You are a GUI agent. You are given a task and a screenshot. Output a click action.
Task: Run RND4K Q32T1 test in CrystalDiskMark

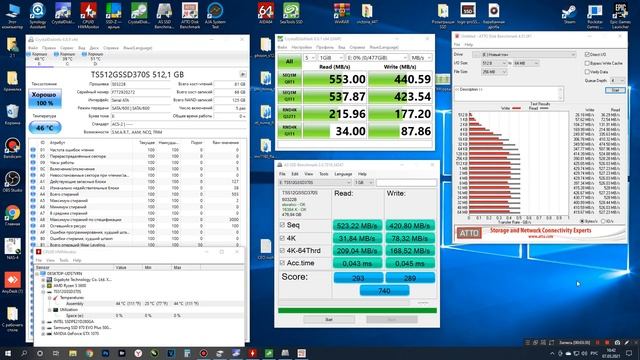(289, 113)
